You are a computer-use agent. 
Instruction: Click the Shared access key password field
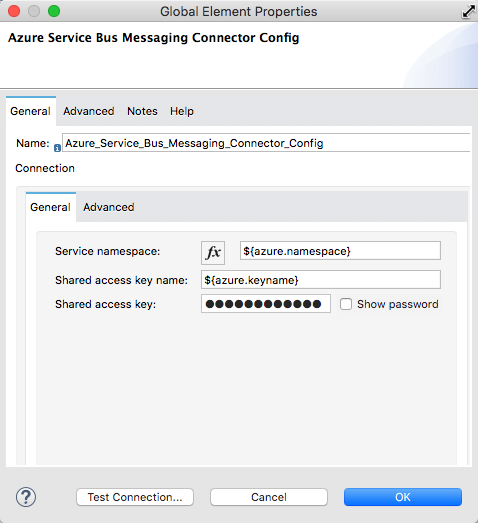(x=266, y=304)
